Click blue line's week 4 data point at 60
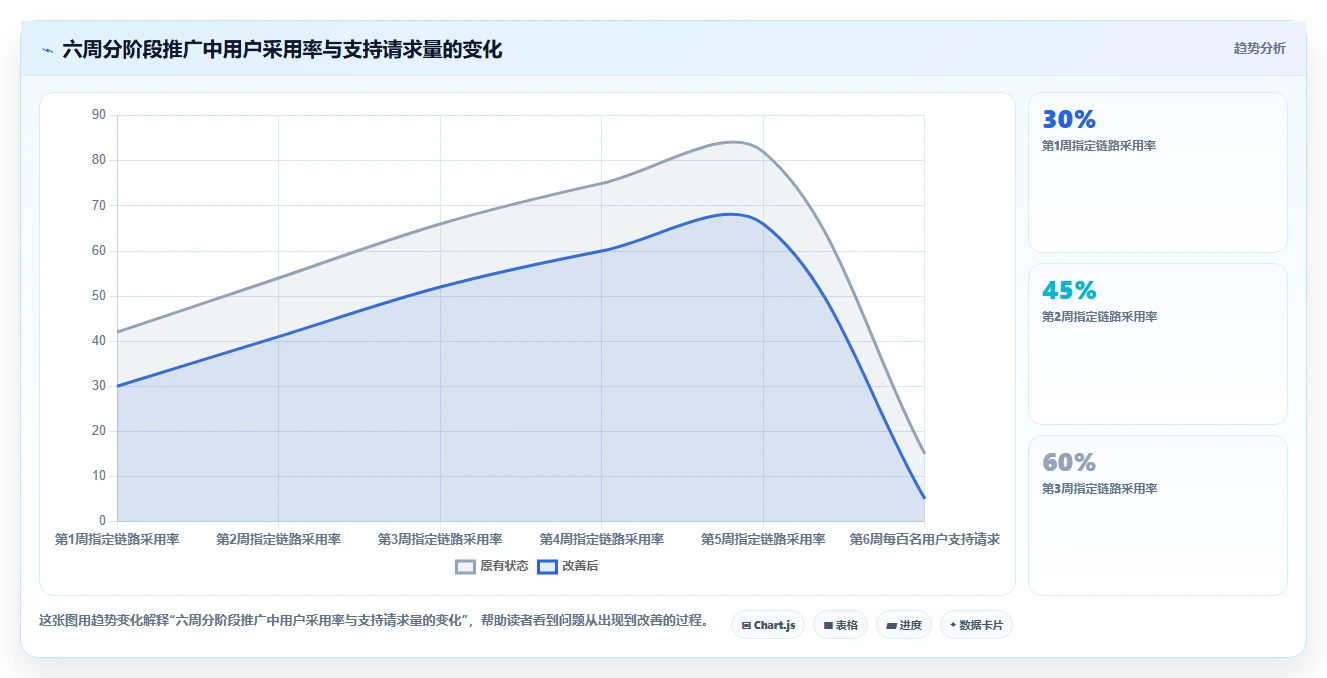 [602, 250]
